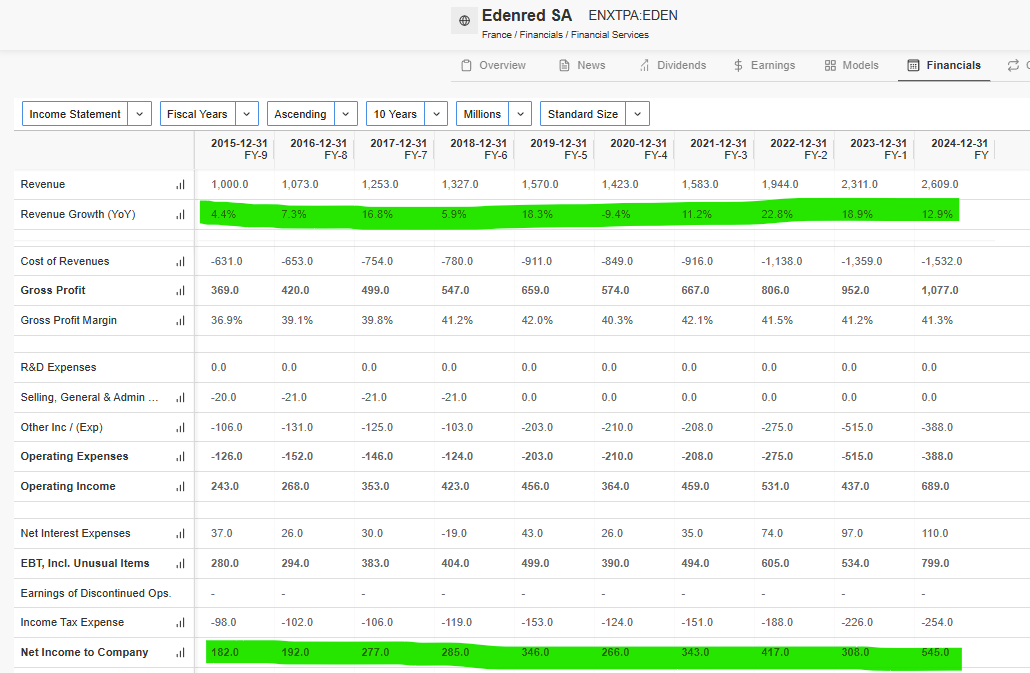Click the France breadcrumb link
1030x673 pixels.
point(497,35)
